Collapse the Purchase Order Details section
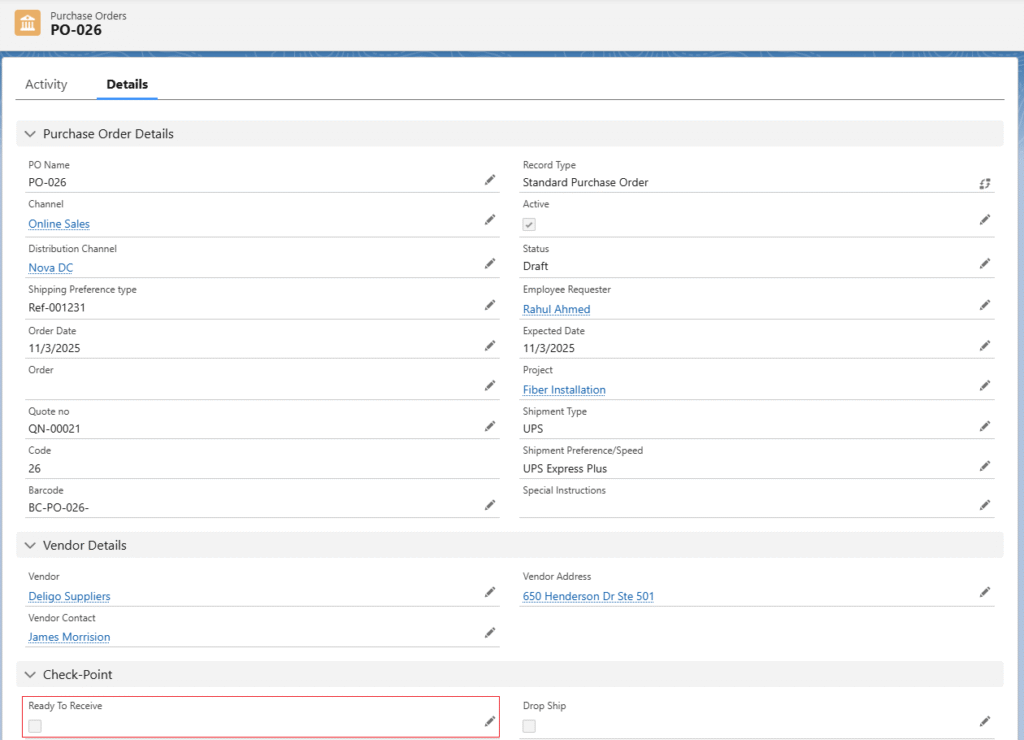1024x740 pixels. (x=30, y=134)
